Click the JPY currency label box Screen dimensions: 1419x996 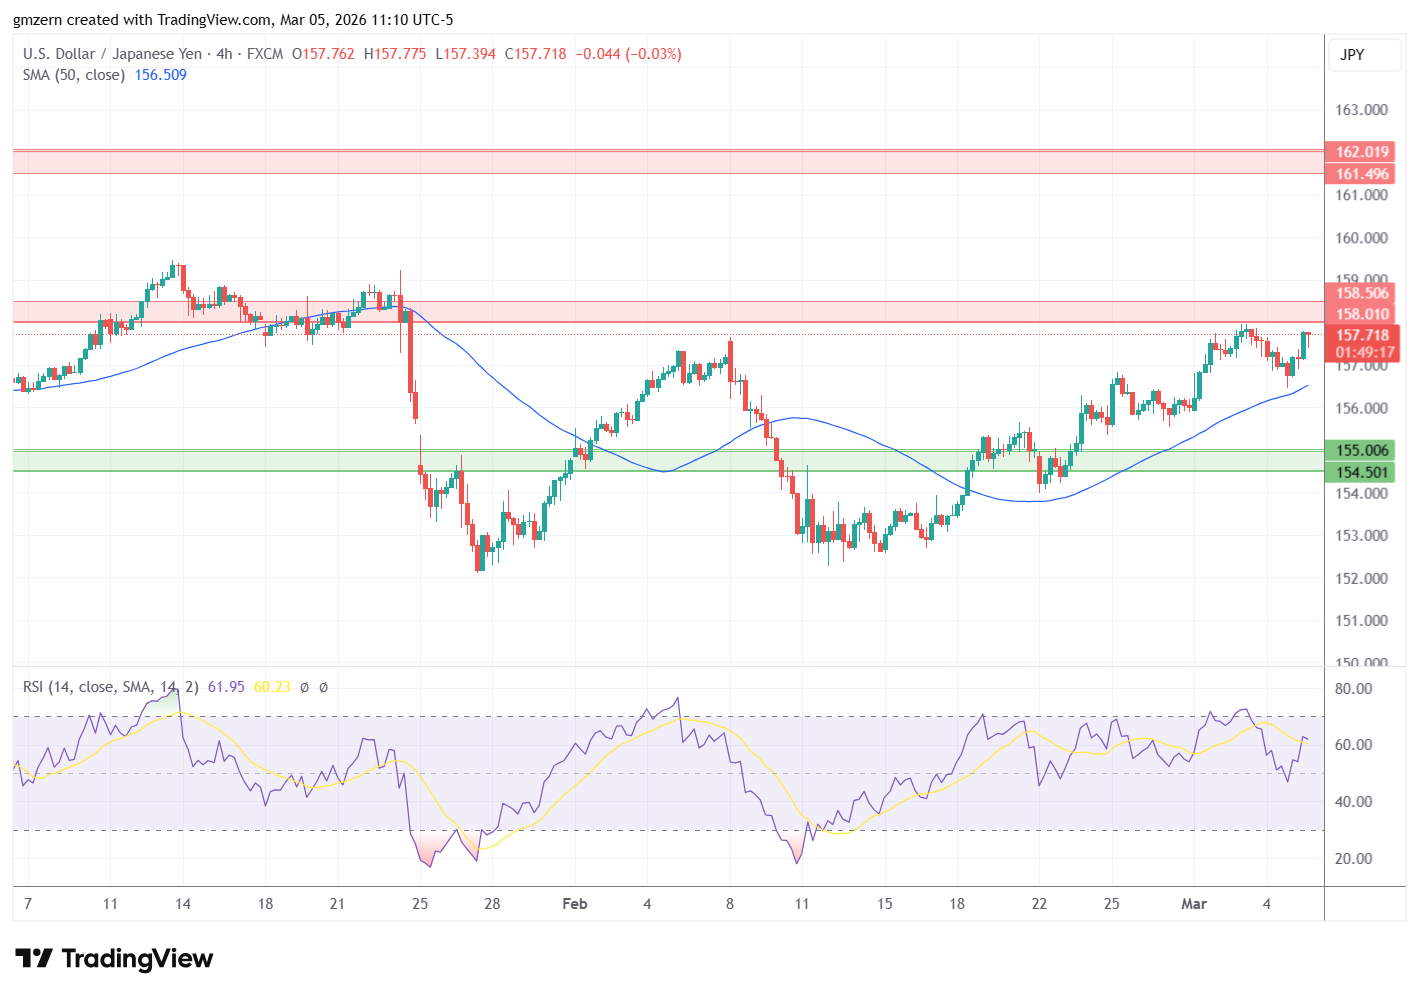click(x=1364, y=55)
